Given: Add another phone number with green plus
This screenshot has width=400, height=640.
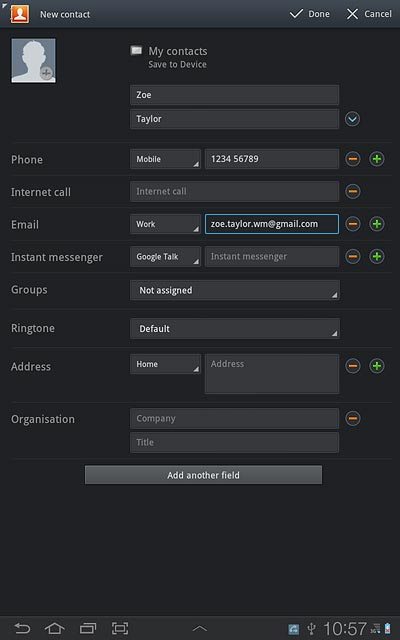Looking at the screenshot, I should pos(377,159).
